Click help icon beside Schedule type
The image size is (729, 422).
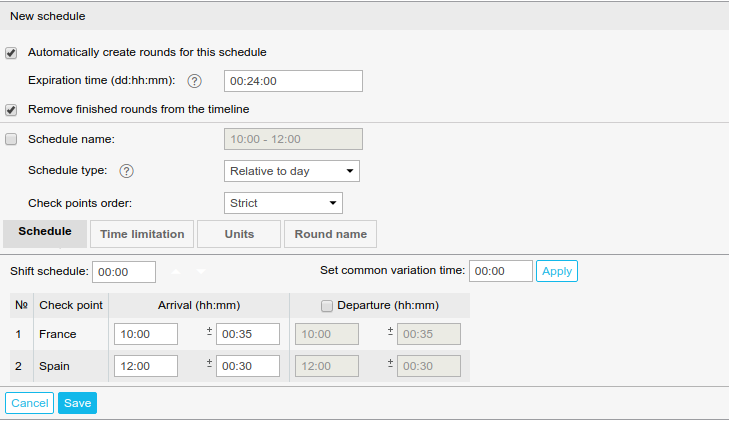click(127, 171)
